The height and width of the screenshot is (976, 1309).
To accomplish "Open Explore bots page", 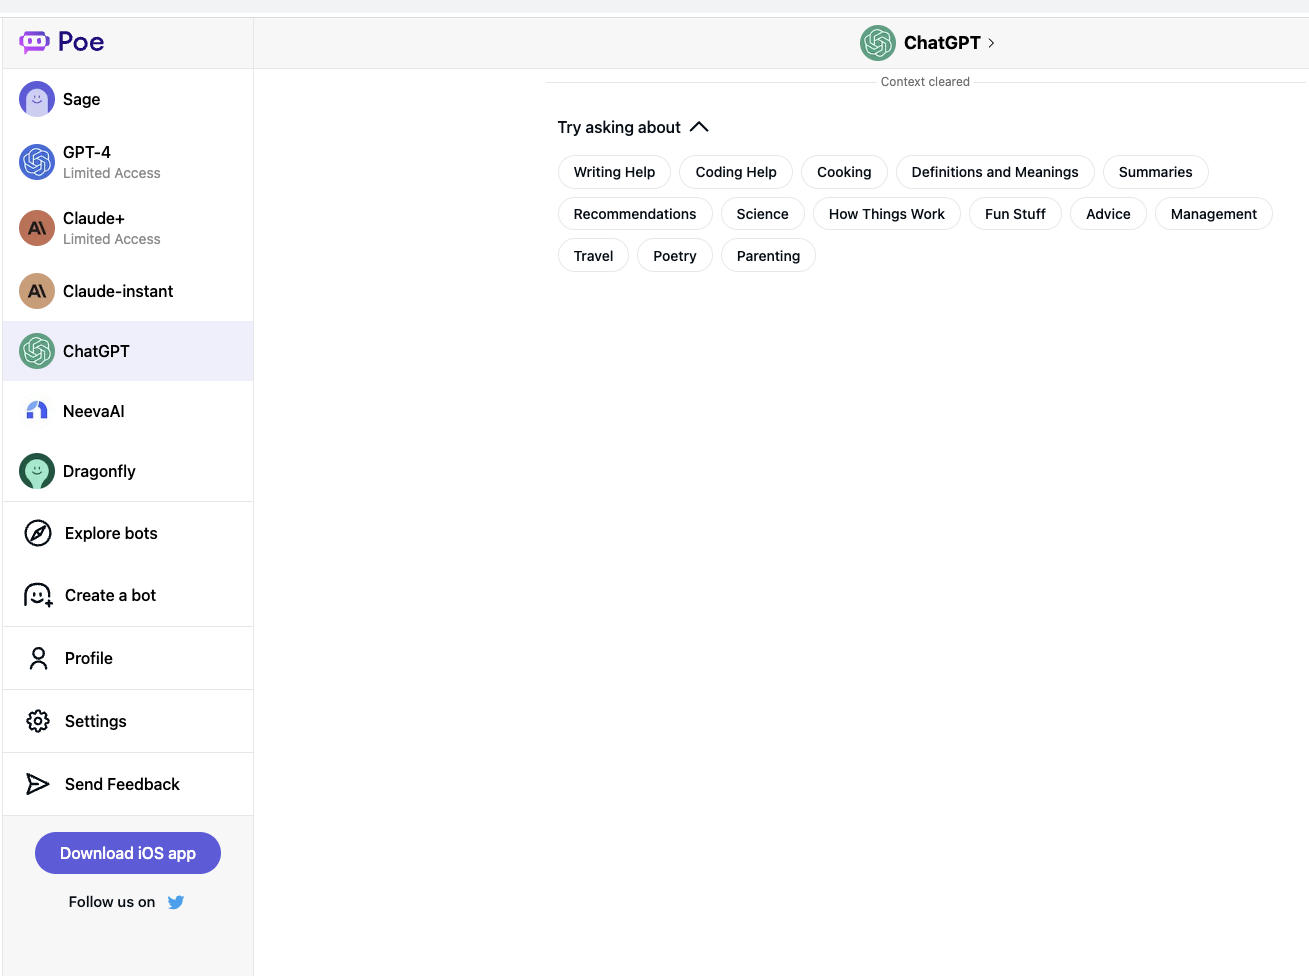I will pos(128,533).
